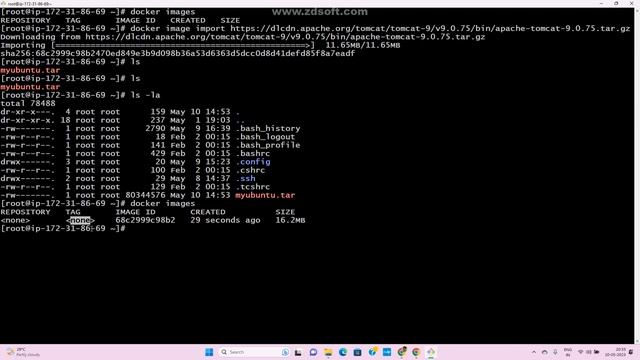Viewport: 640px width, 360px height.
Task: Click the 2790 size of .bash_history
Action: coord(155,129)
